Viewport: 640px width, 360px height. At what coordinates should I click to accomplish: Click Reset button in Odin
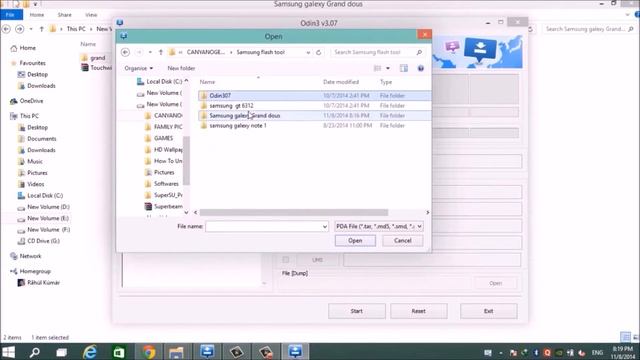pyautogui.click(x=418, y=311)
